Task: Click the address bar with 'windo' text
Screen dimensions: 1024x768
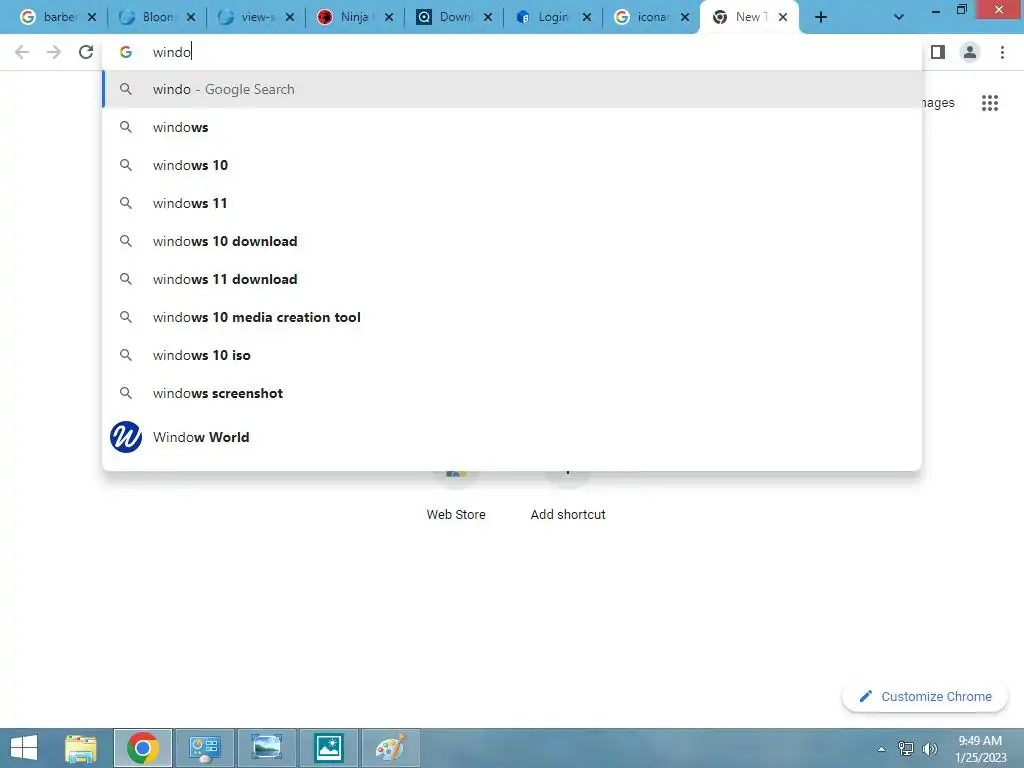Action: pos(512,52)
